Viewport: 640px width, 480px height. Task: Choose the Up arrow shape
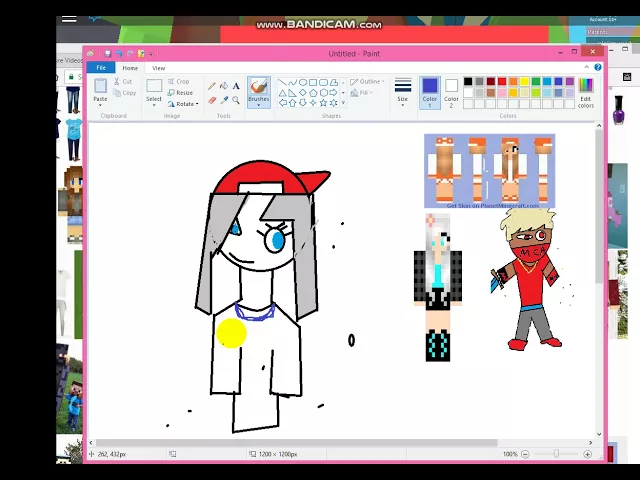[x=293, y=103]
